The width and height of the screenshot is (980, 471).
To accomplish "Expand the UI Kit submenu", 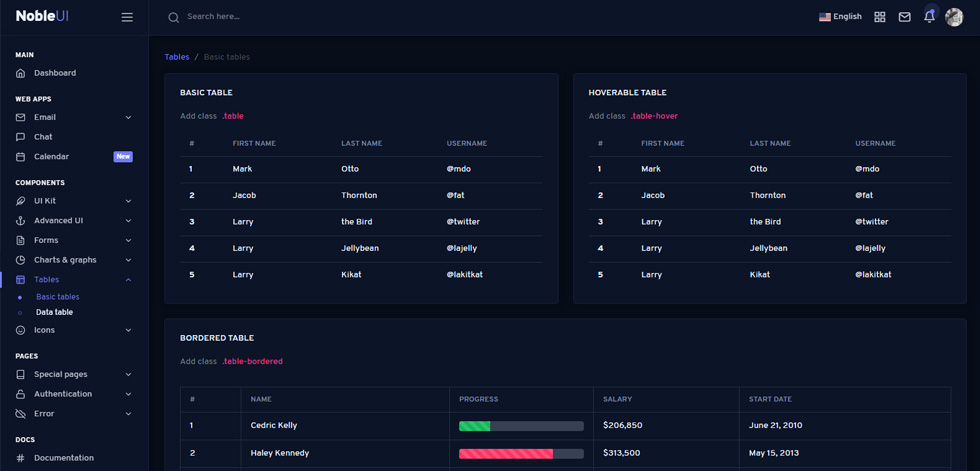I will pyautogui.click(x=74, y=201).
